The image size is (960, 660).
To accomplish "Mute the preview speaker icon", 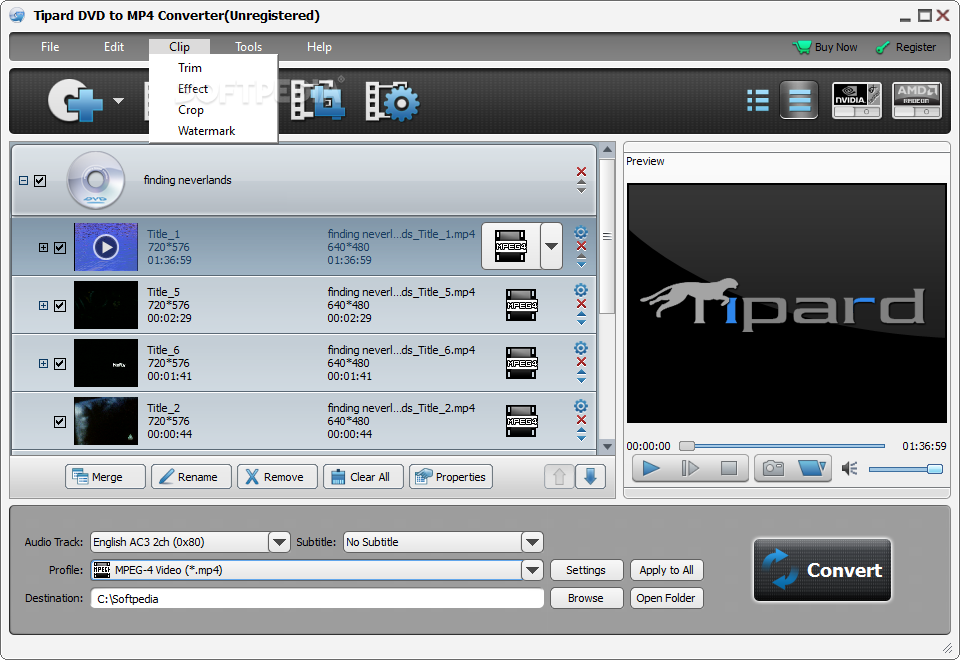I will pyautogui.click(x=849, y=469).
